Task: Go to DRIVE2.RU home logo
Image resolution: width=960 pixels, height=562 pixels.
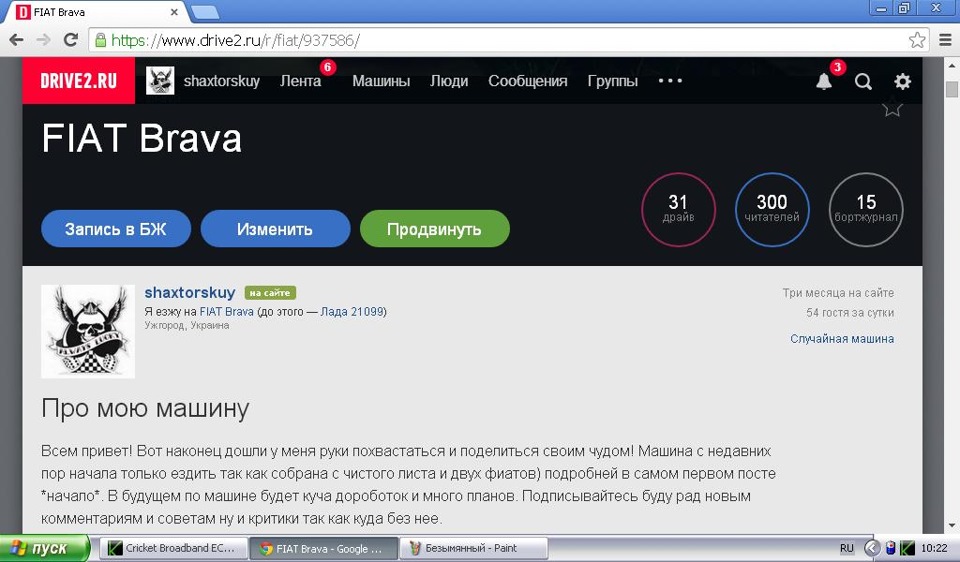Action: tap(78, 81)
